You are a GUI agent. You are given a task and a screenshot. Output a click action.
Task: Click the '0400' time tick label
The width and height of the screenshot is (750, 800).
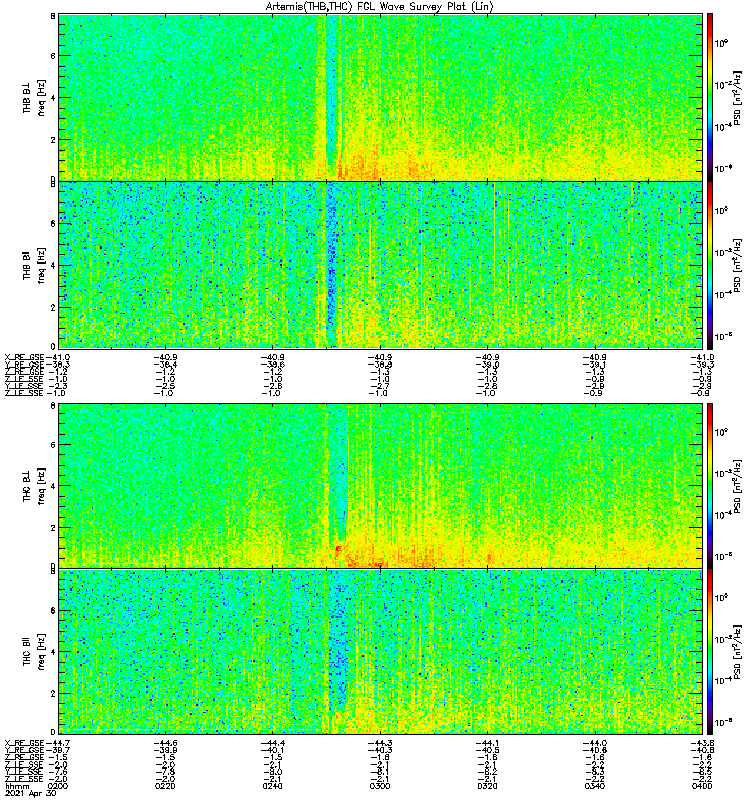pos(702,786)
